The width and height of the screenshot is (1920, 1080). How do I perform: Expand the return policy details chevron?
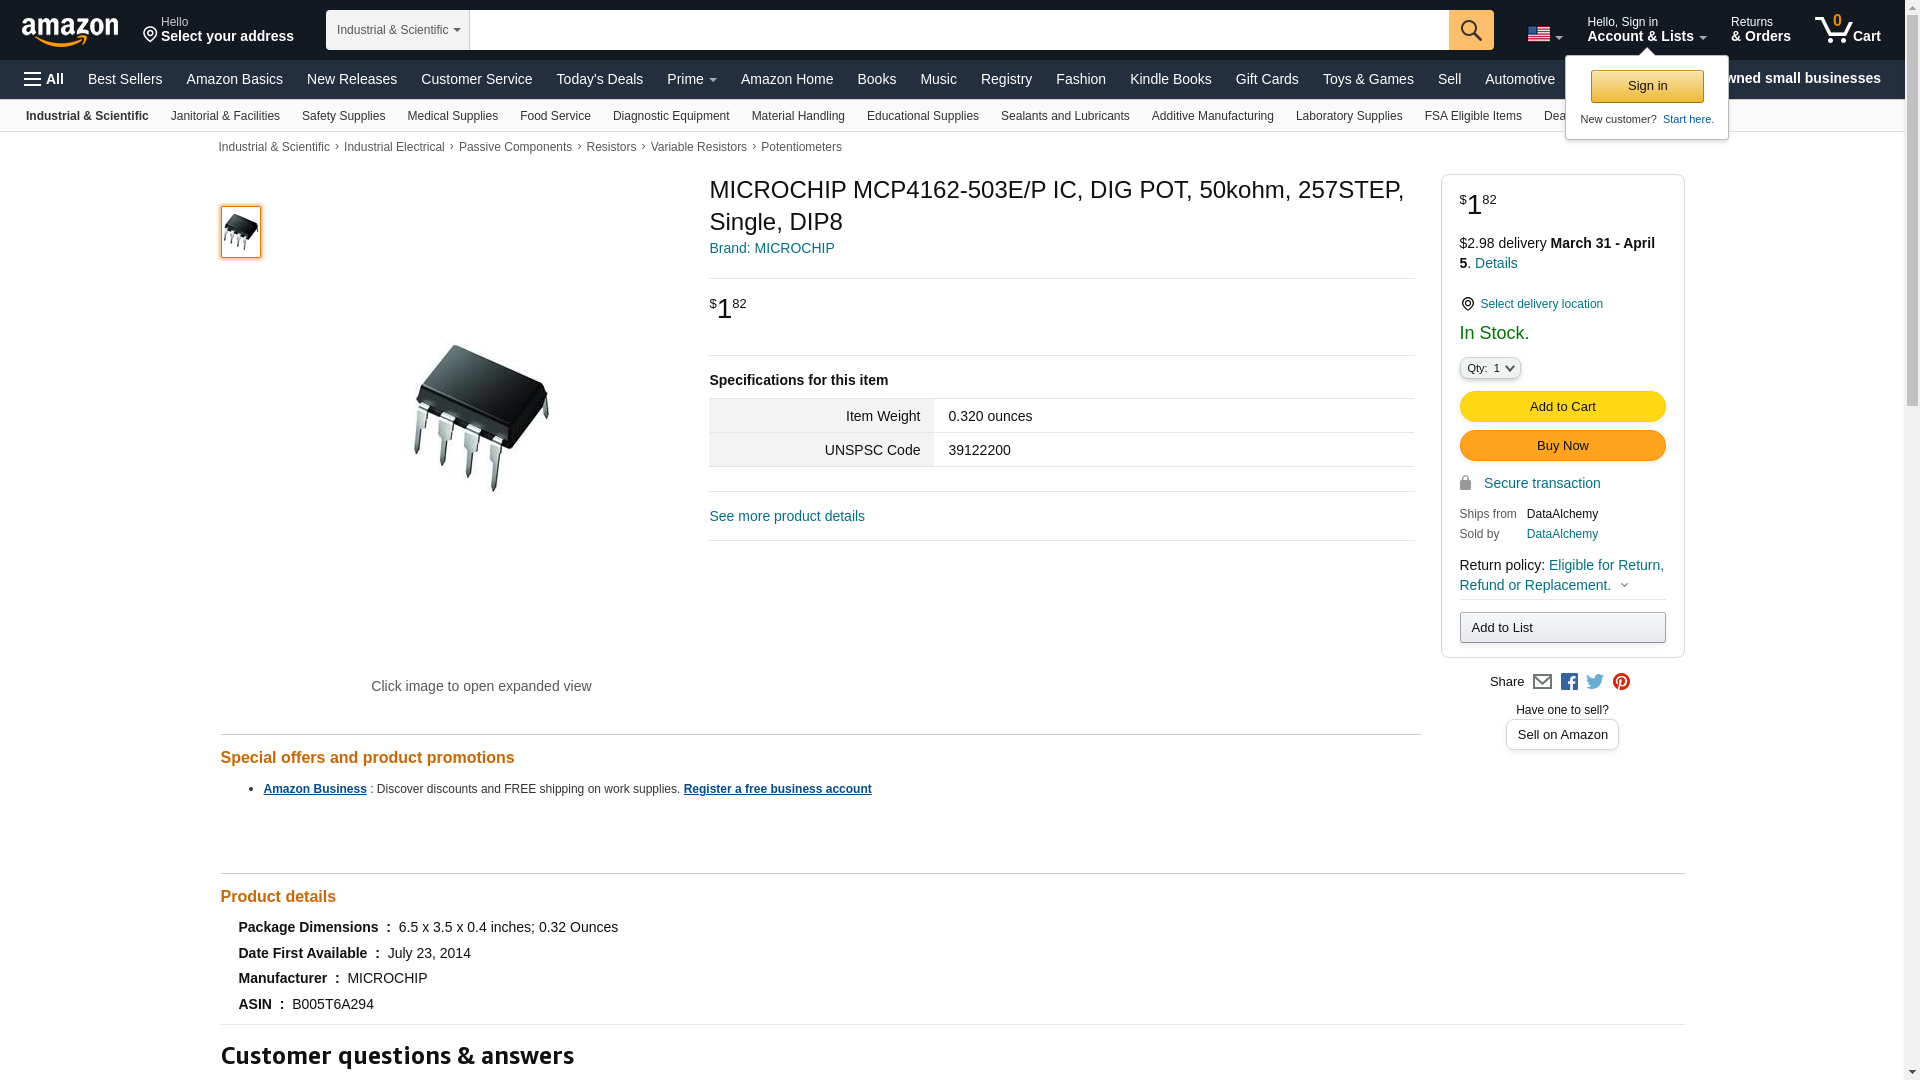(x=1624, y=586)
